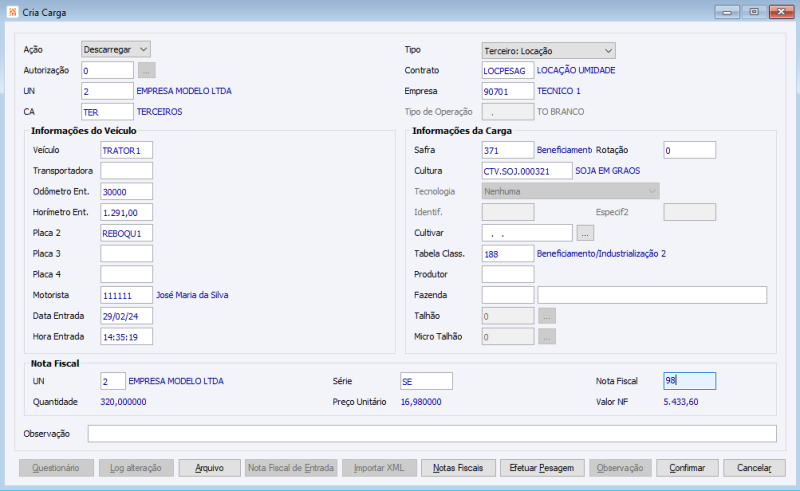
Task: Click the Importar XML button
Action: [379, 468]
